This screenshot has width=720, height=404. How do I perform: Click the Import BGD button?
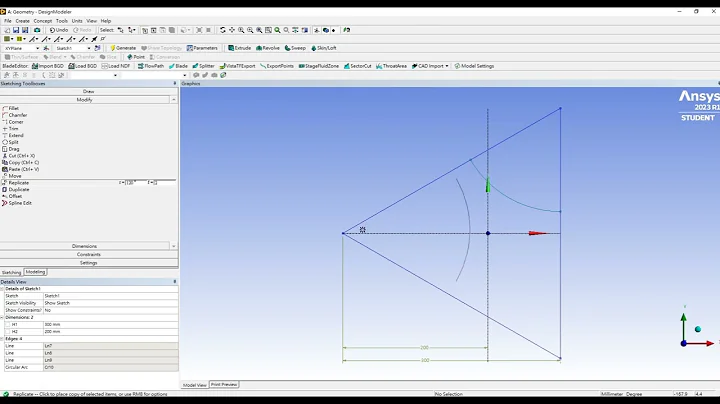click(x=48, y=66)
